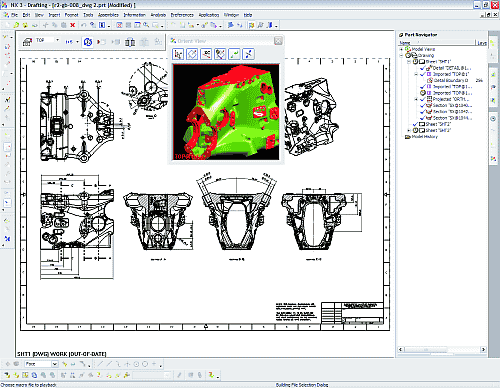
Task: Close the Orient View dialog
Action: pyautogui.click(x=278, y=41)
